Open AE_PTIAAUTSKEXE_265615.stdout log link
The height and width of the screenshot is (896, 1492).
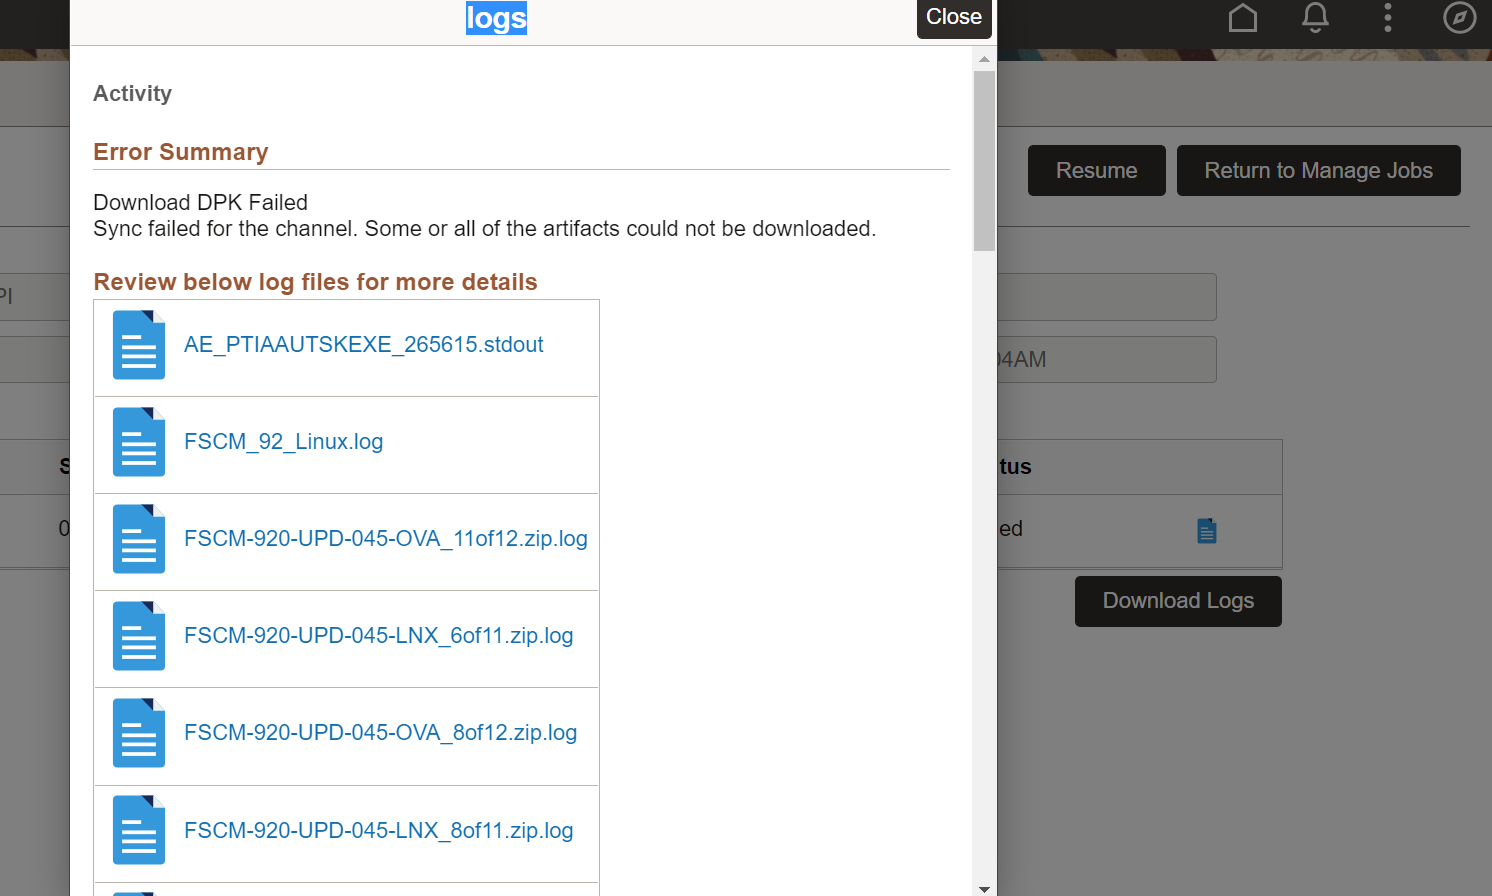tap(364, 345)
